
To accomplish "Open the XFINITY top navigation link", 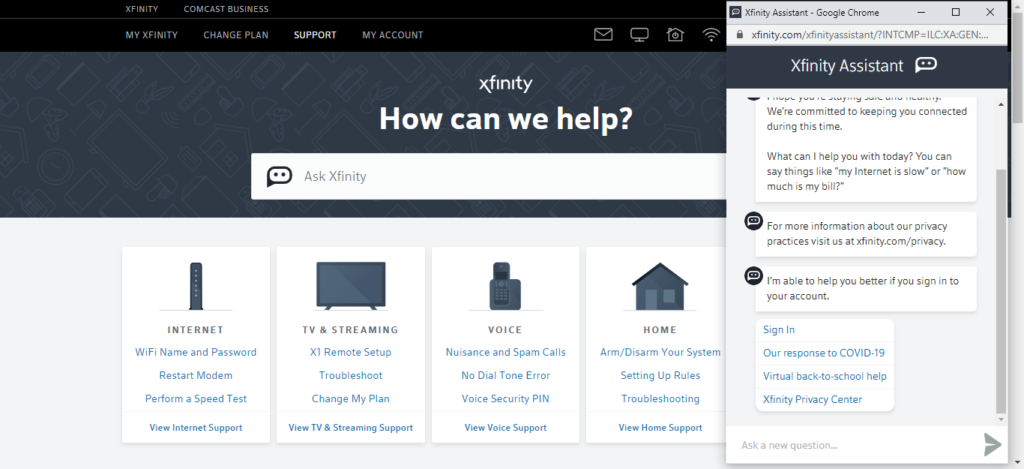I will click(142, 9).
